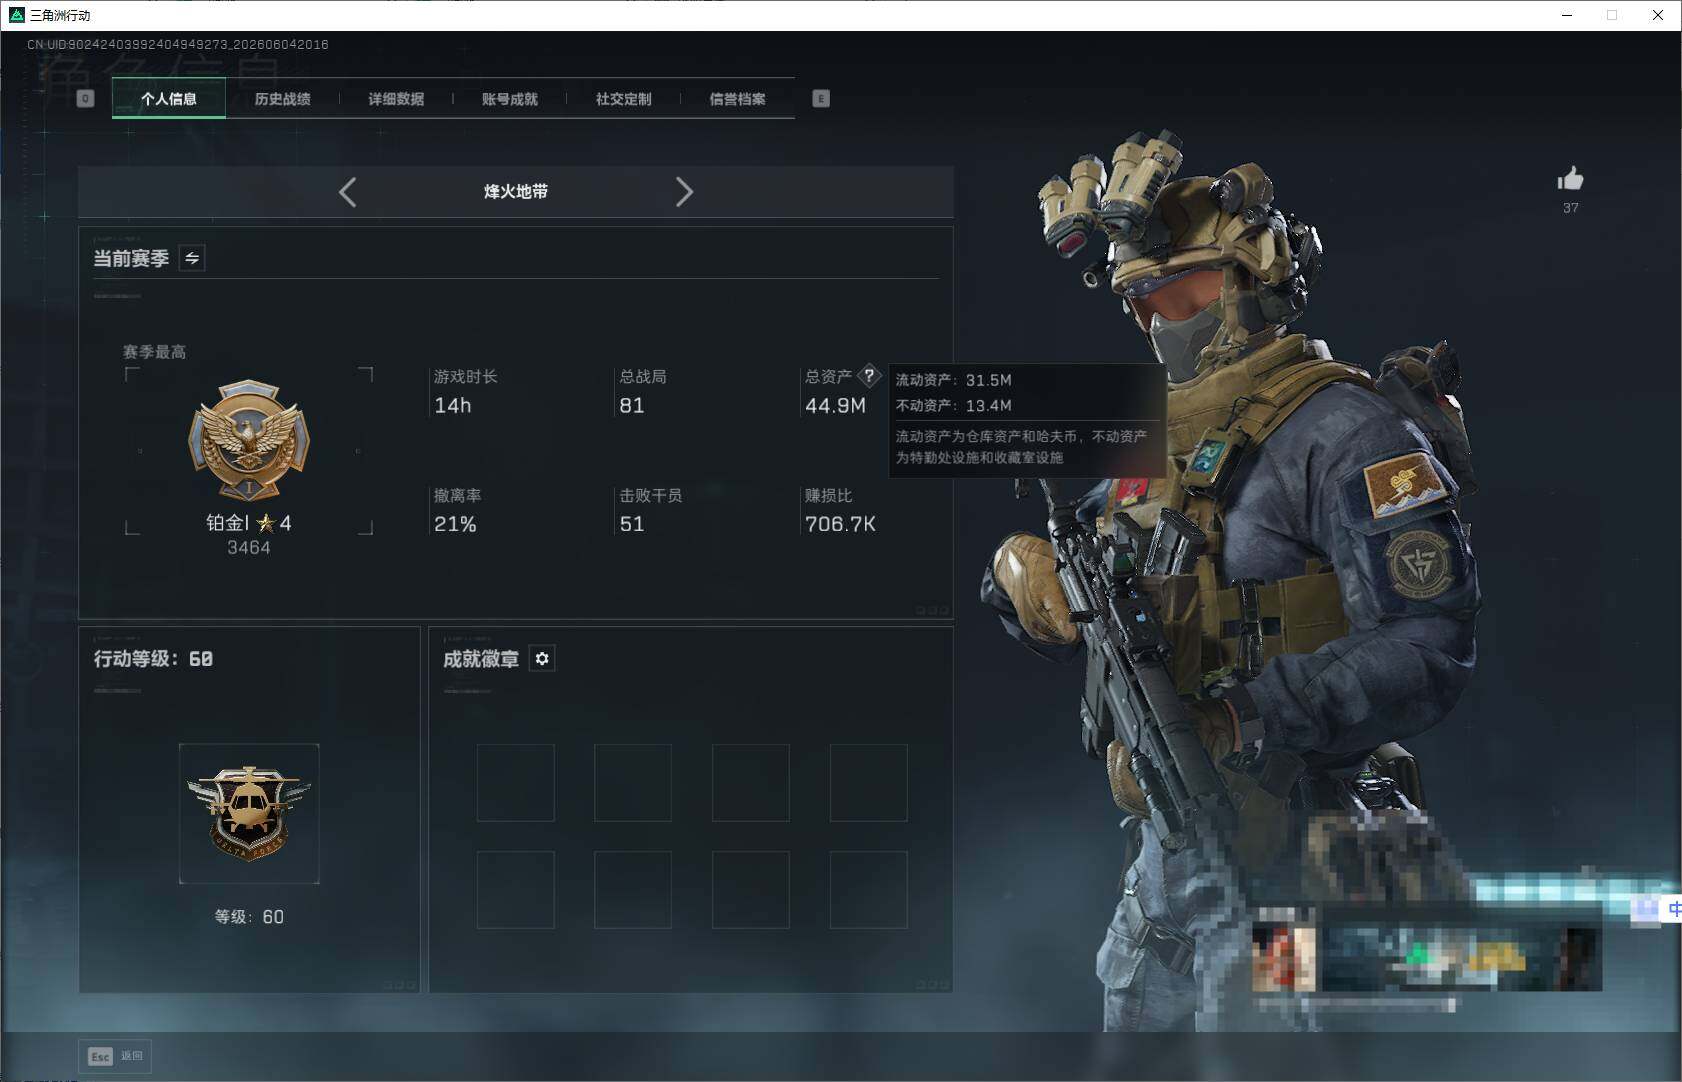Click the 总战局 value 81
This screenshot has height=1082, width=1682.
click(632, 406)
